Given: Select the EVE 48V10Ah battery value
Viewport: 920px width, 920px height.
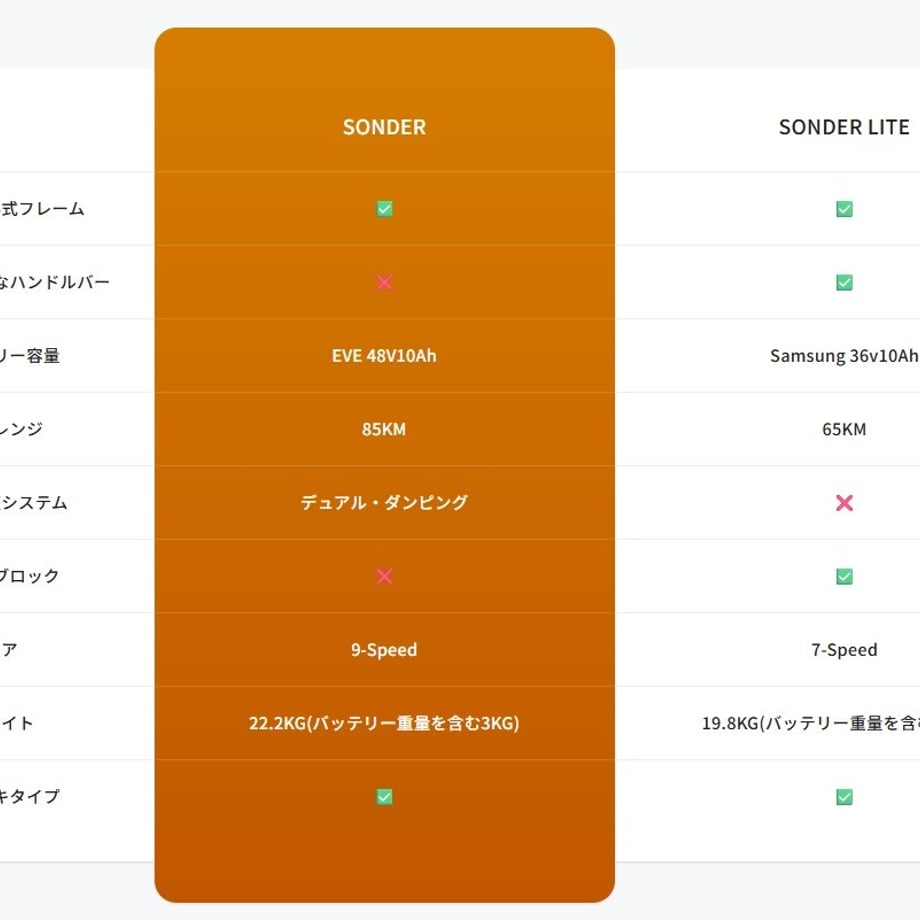Looking at the screenshot, I should point(384,356).
